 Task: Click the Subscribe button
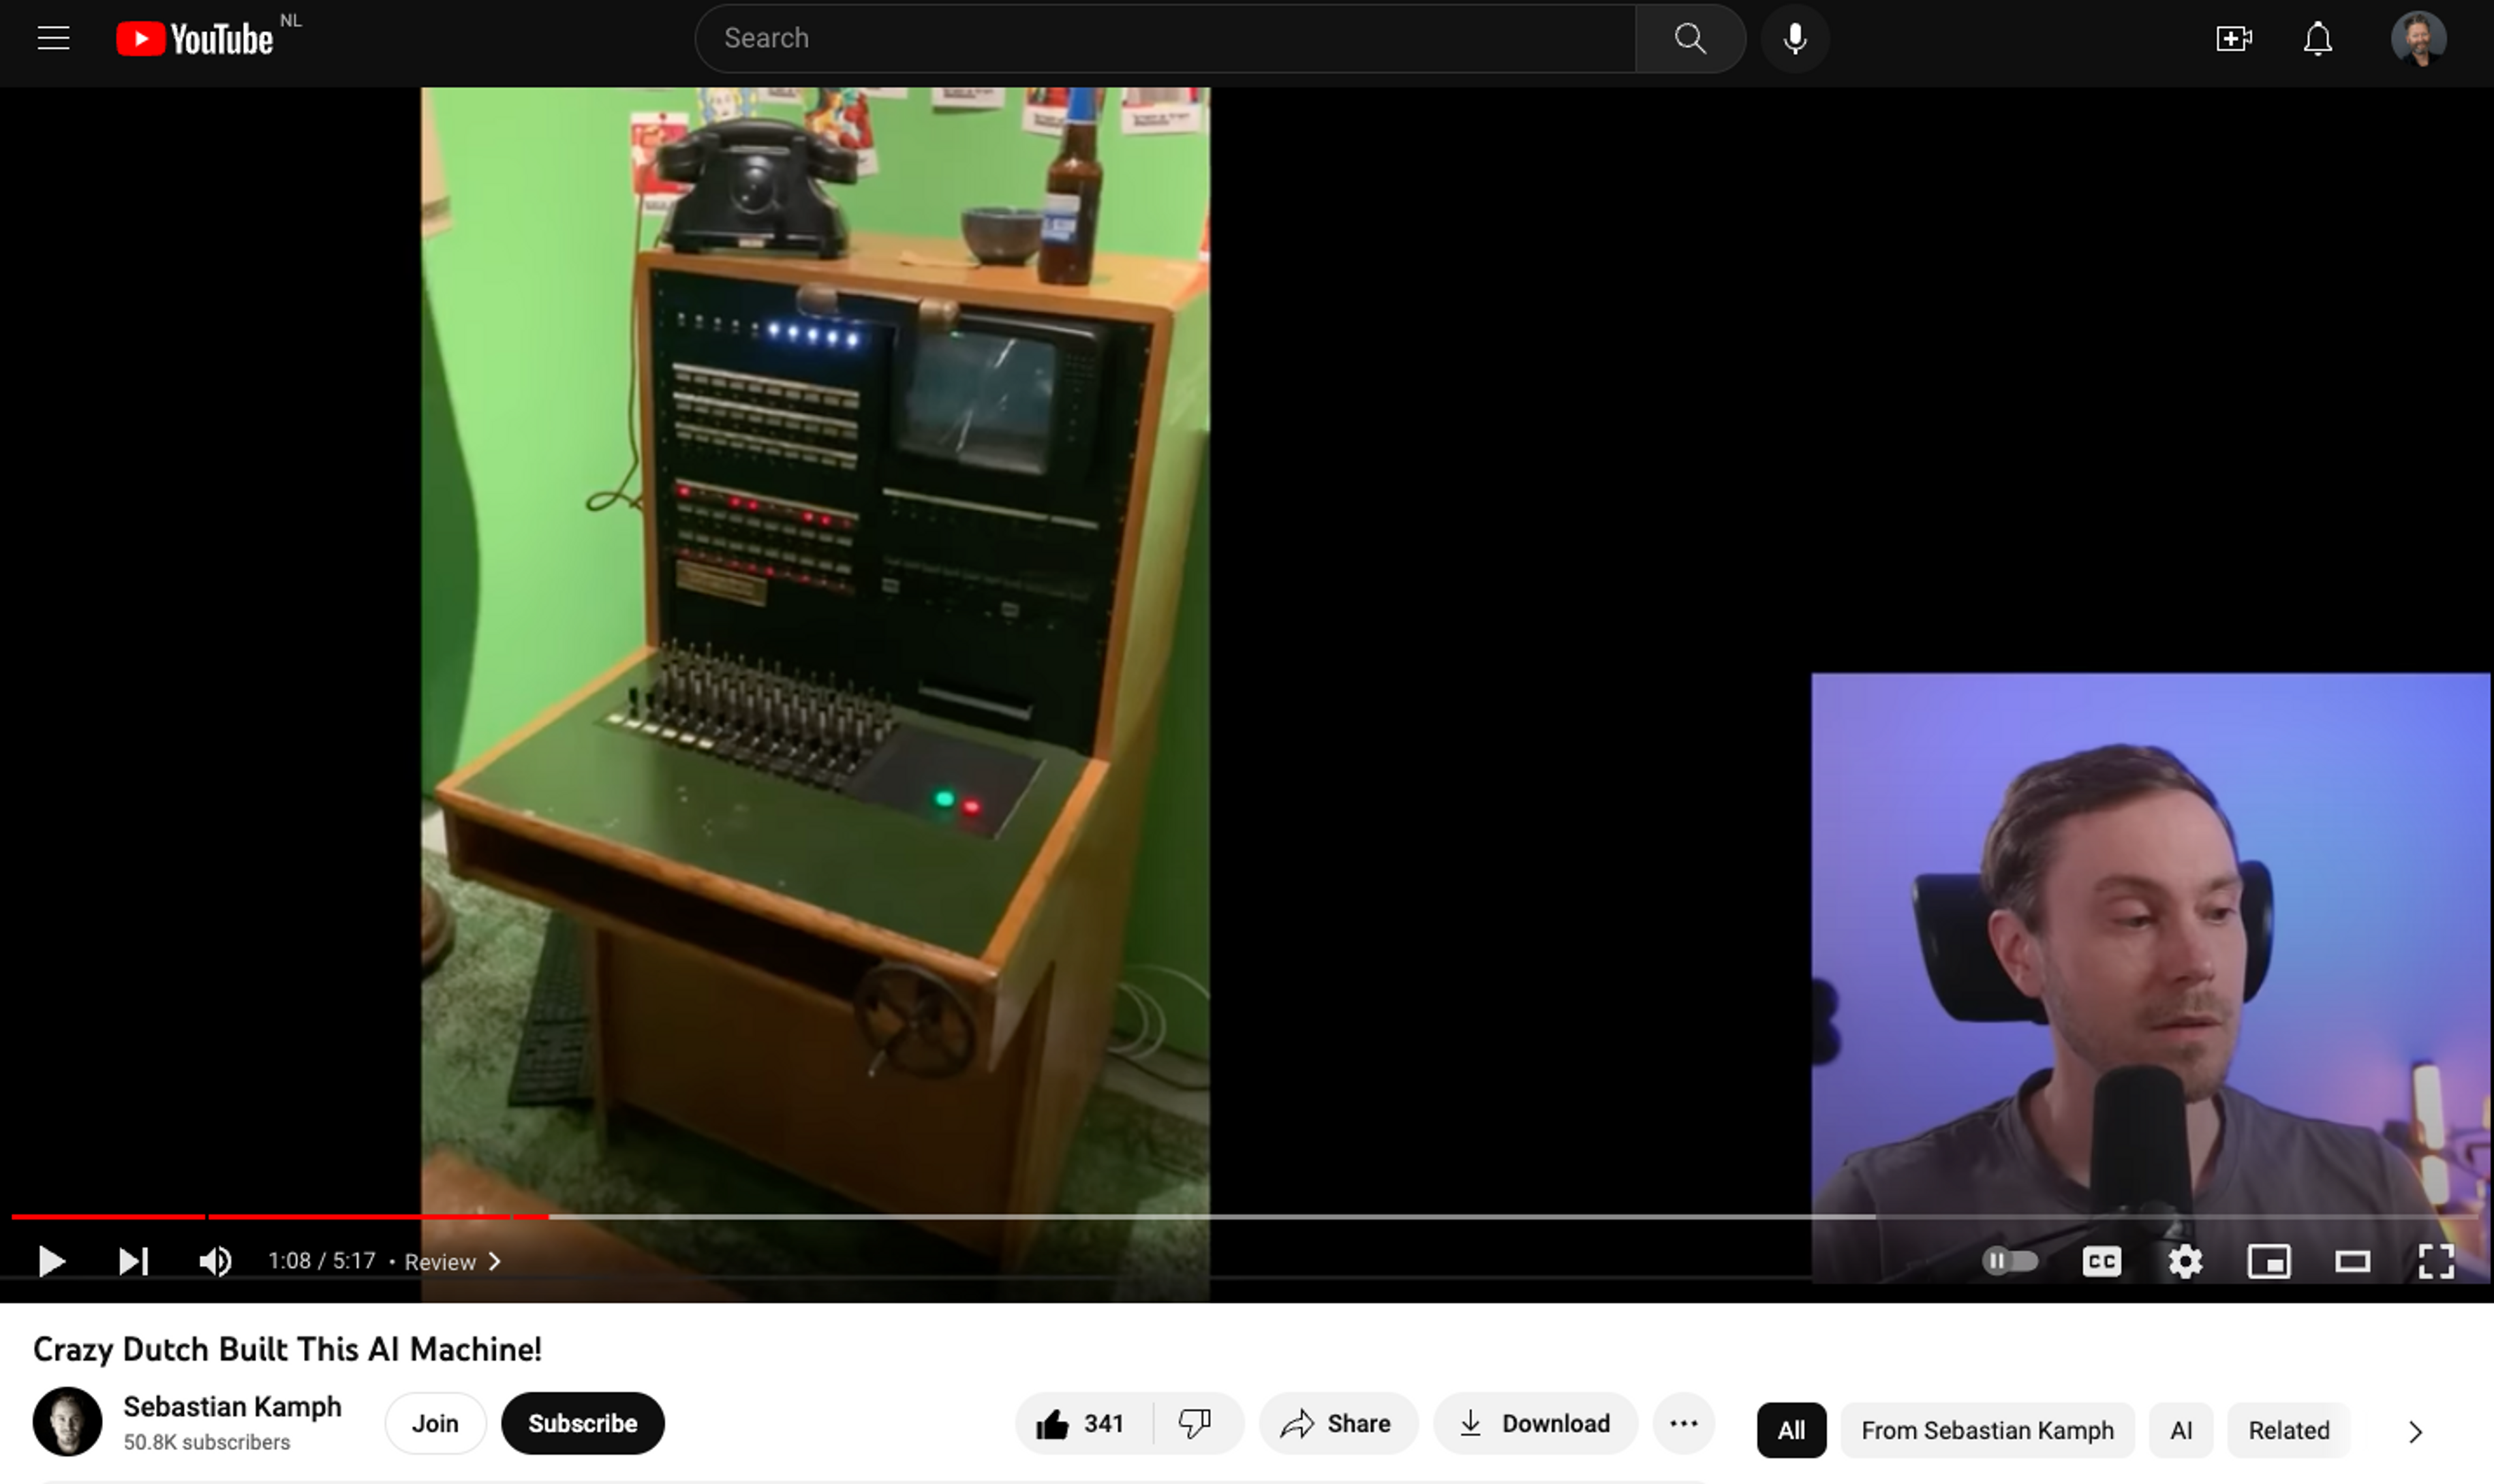click(x=582, y=1423)
